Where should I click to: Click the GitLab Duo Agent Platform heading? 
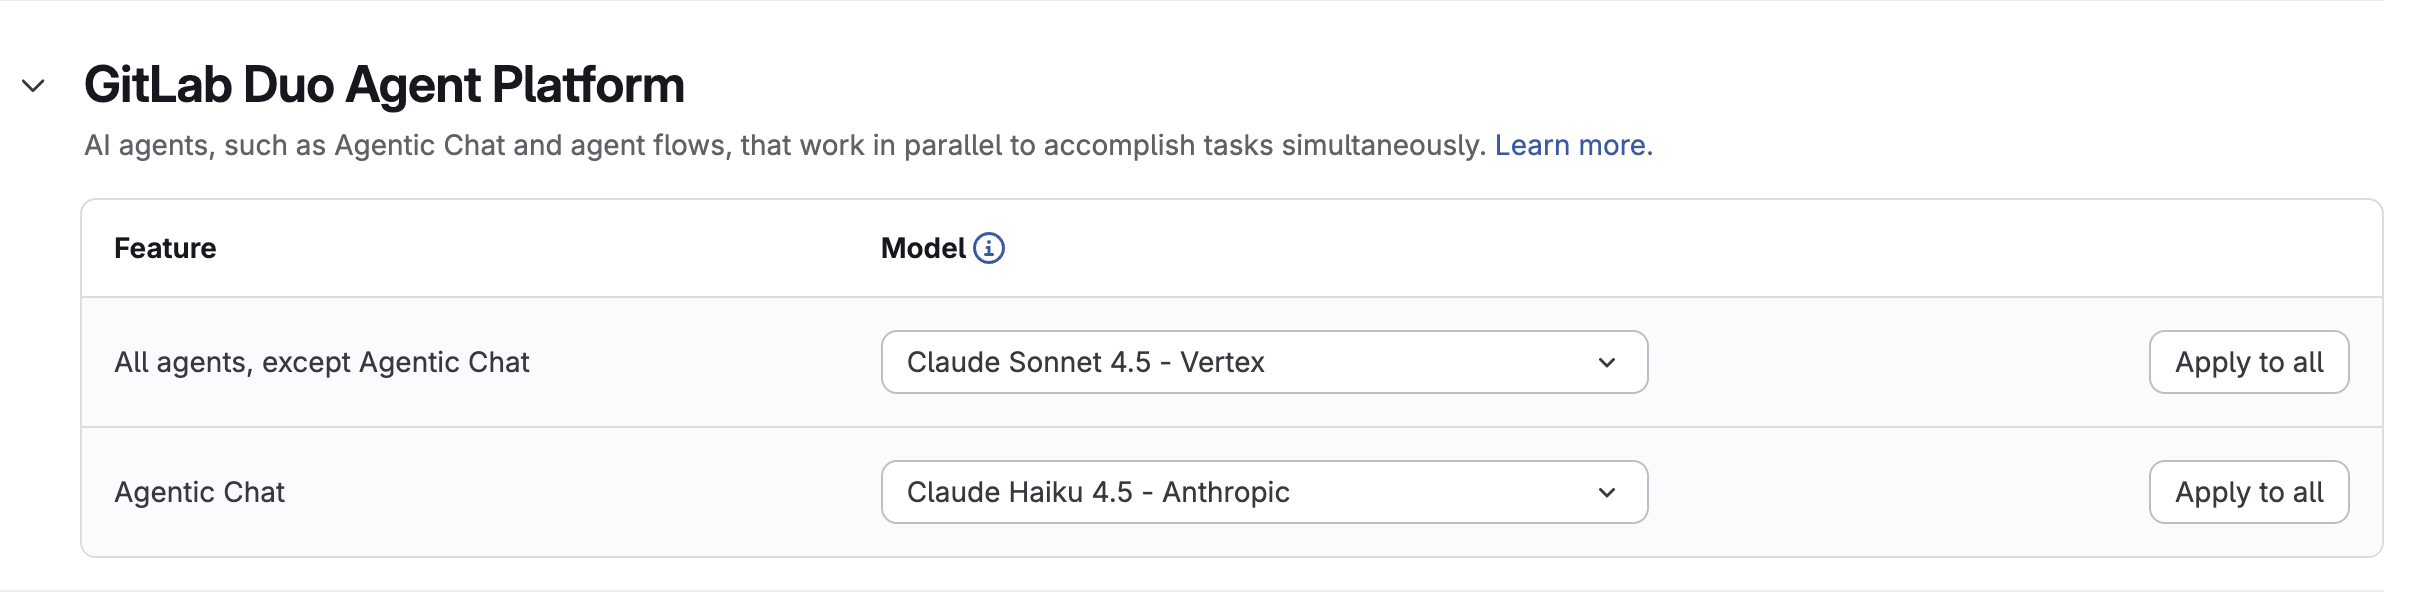click(386, 85)
